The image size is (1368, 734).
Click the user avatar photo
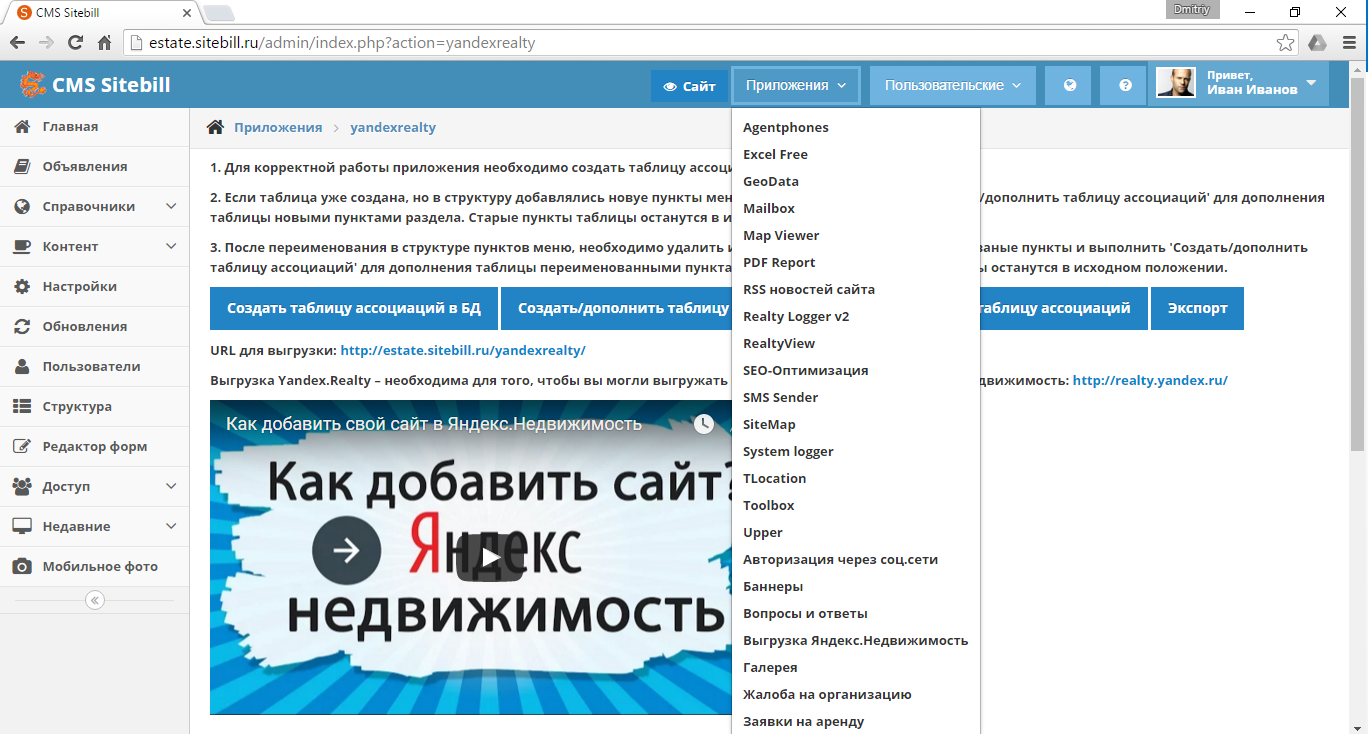1176,83
